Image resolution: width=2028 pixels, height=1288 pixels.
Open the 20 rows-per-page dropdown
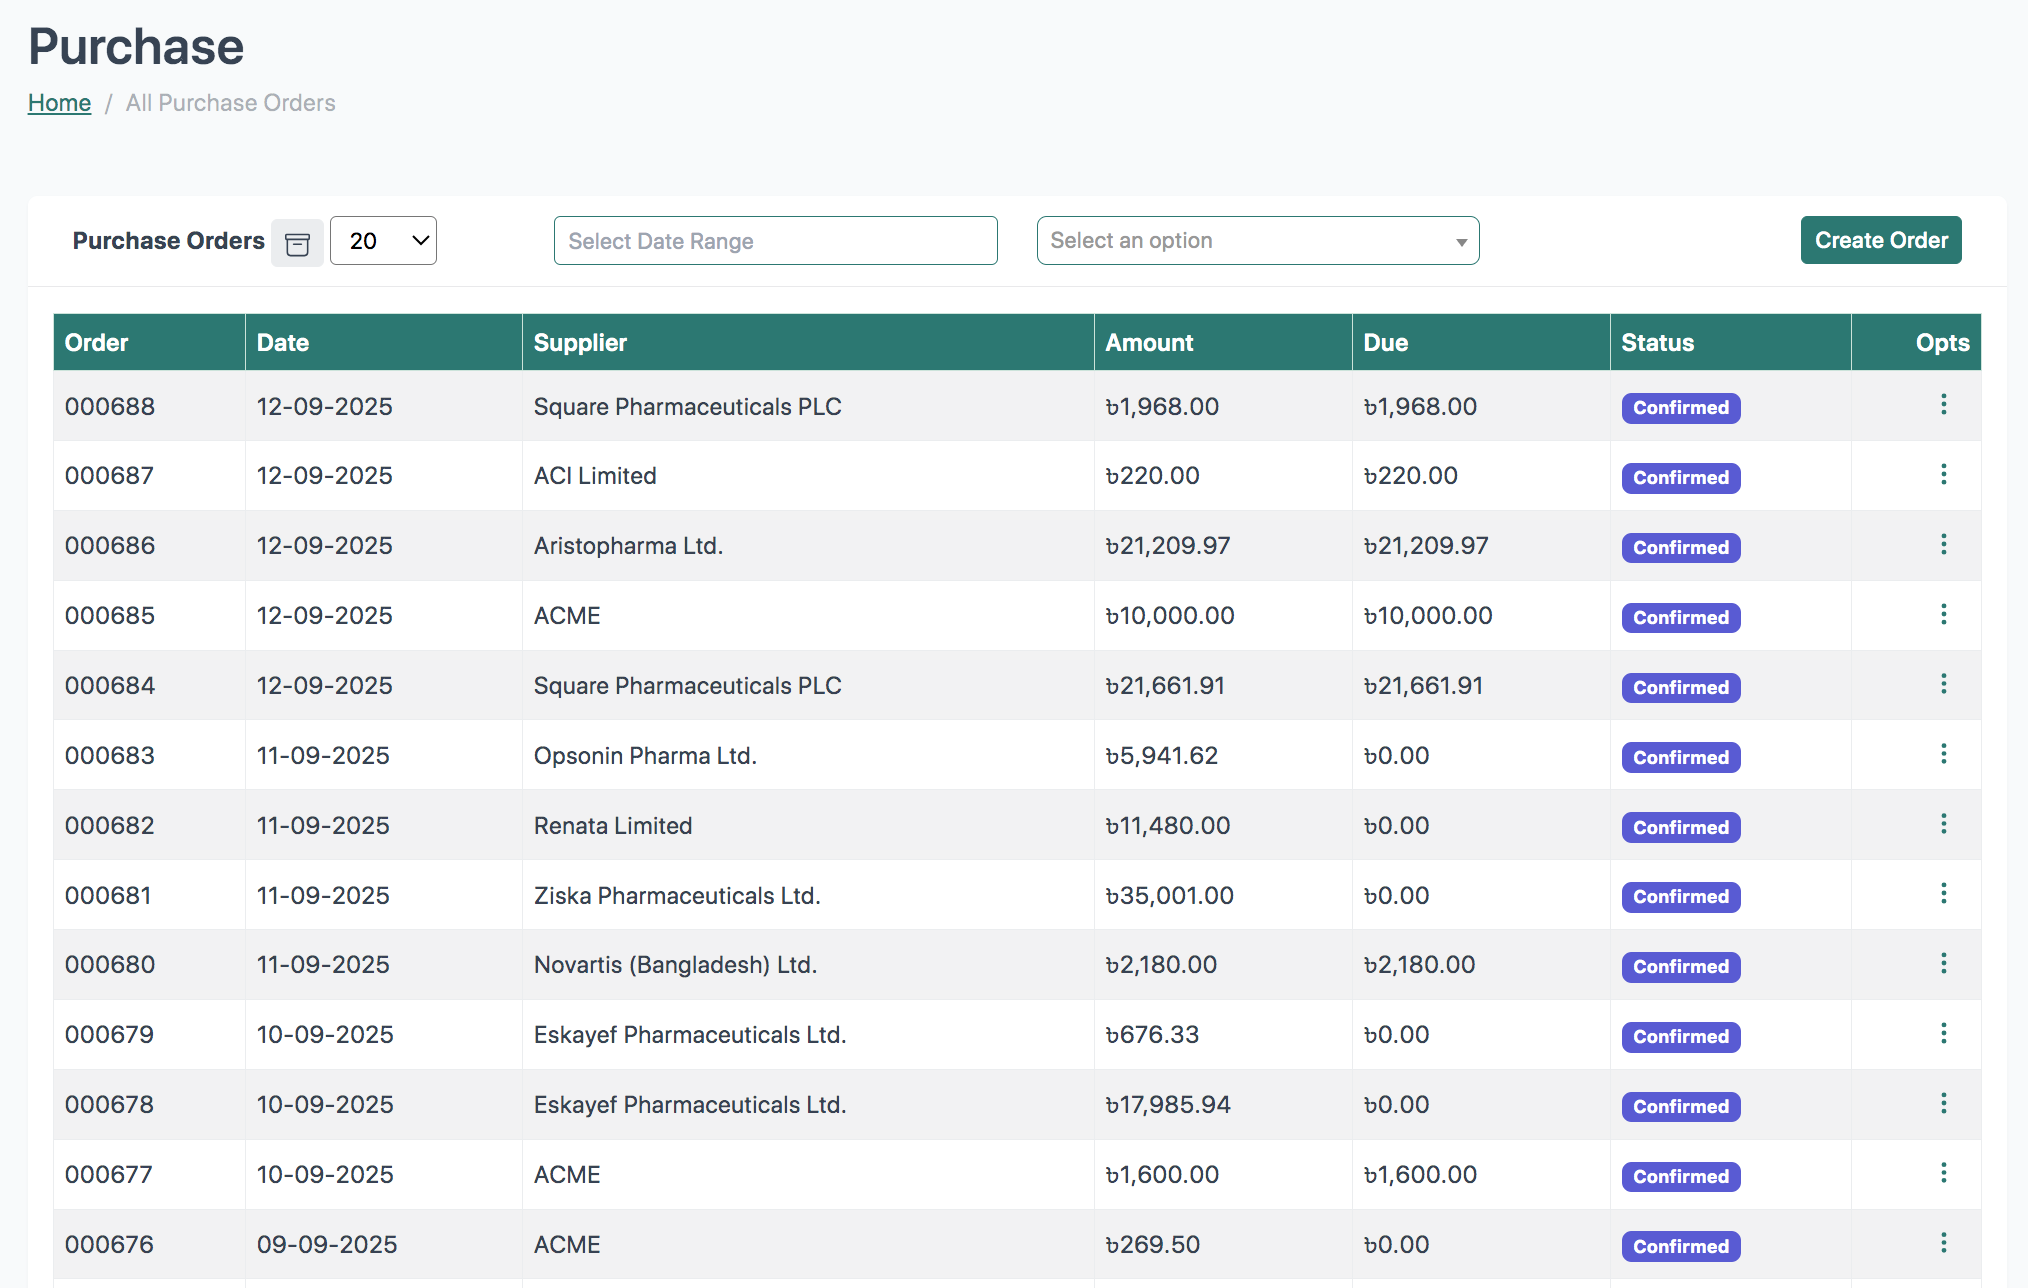tap(383, 241)
